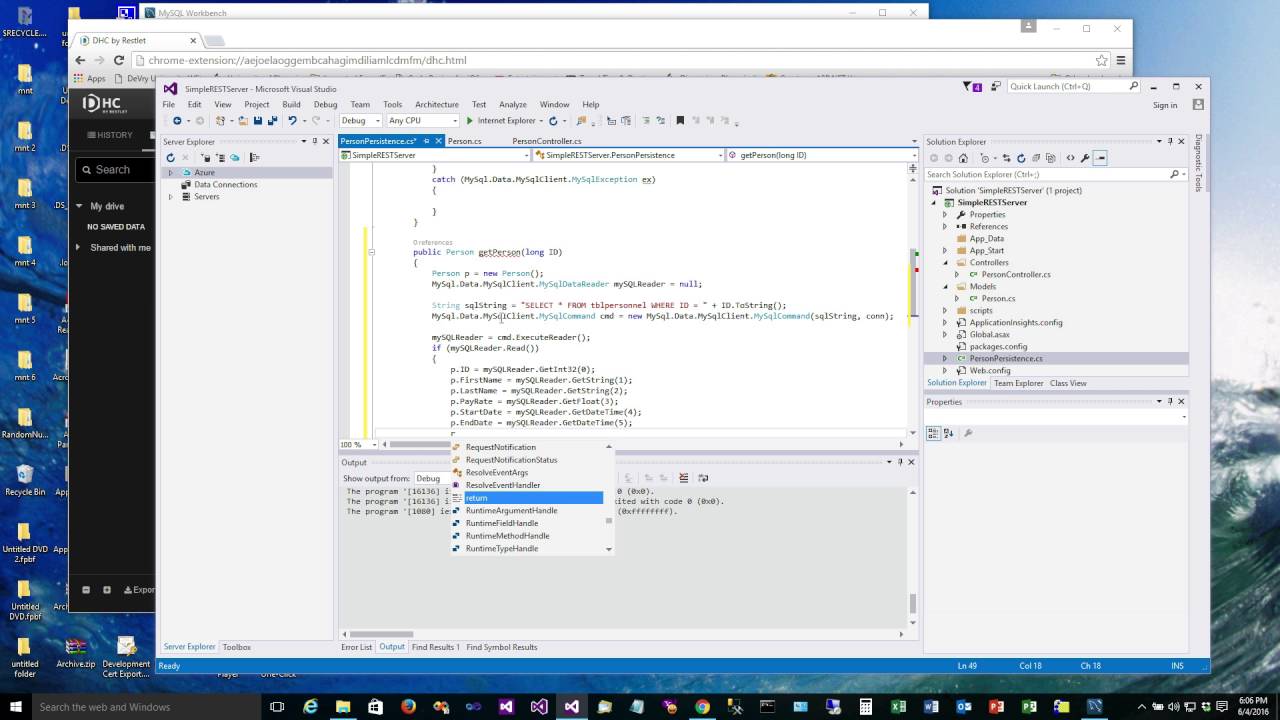Expand the Servers node in Server Explorer
Image resolution: width=1280 pixels, height=720 pixels.
click(x=171, y=196)
